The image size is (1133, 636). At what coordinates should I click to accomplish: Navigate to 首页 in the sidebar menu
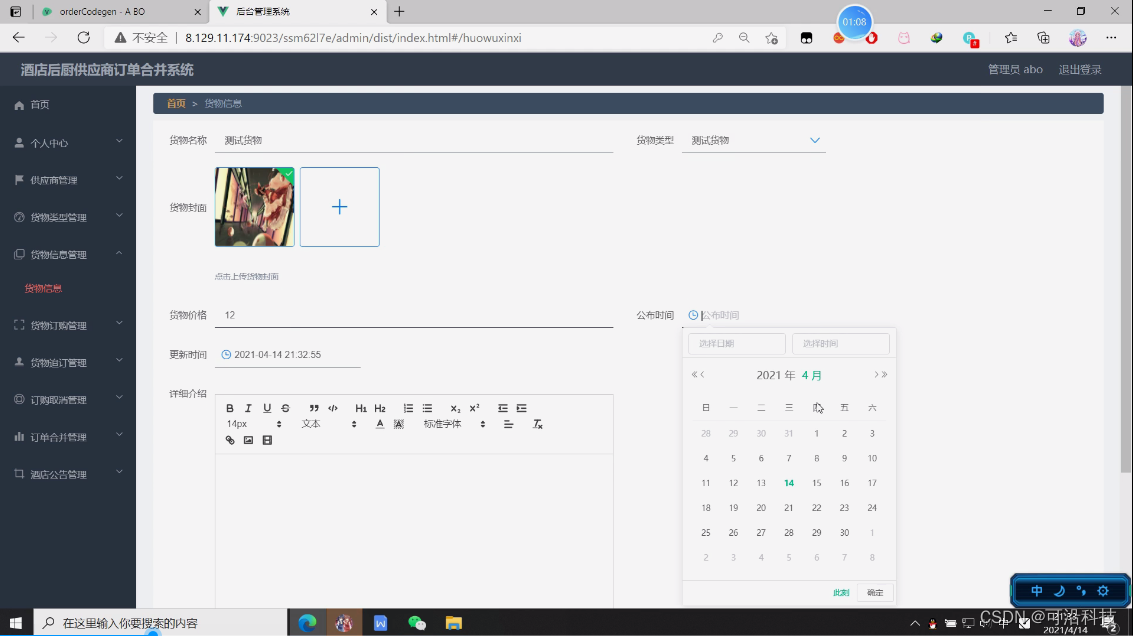[42, 104]
